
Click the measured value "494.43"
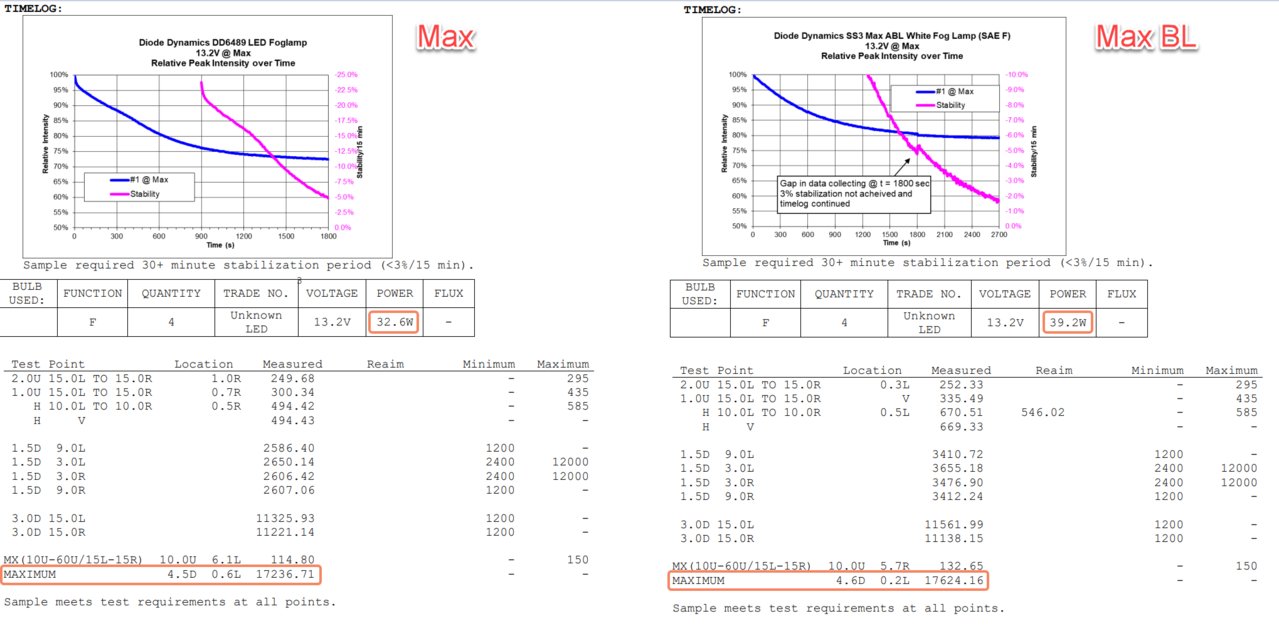[x=293, y=420]
